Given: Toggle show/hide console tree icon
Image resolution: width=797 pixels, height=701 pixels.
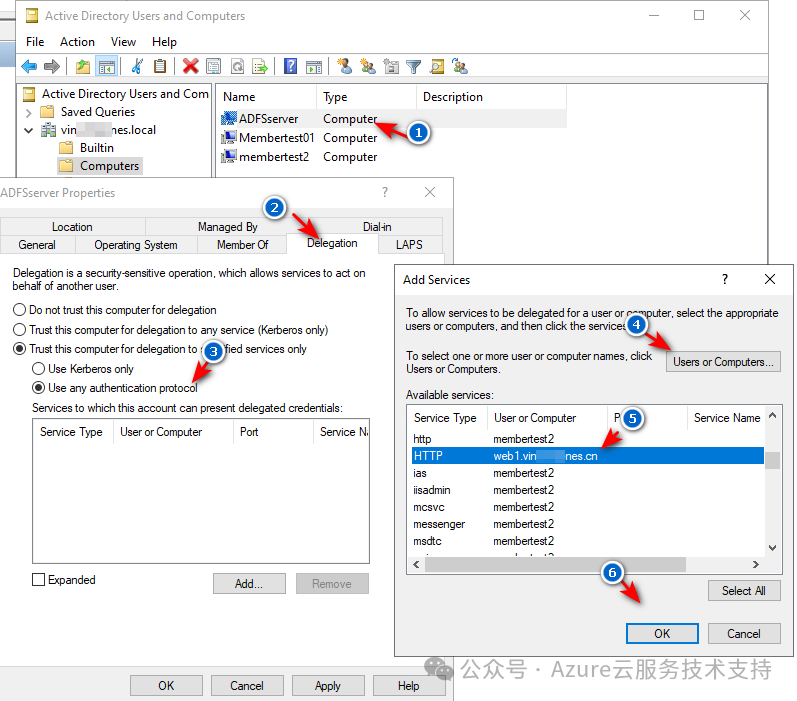Looking at the screenshot, I should point(107,66).
